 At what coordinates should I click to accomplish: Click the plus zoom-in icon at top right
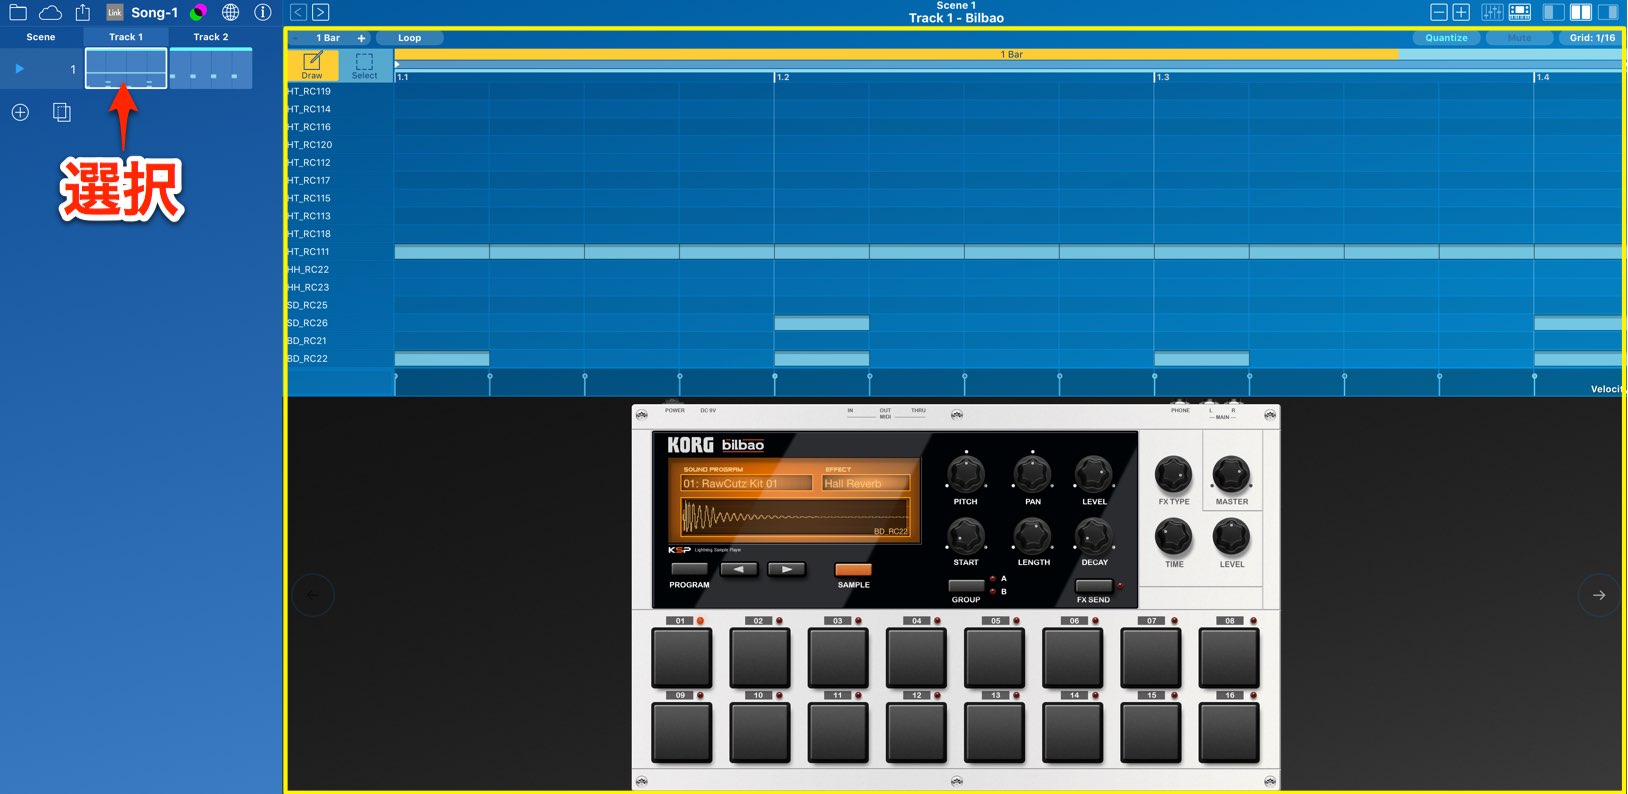click(1461, 12)
